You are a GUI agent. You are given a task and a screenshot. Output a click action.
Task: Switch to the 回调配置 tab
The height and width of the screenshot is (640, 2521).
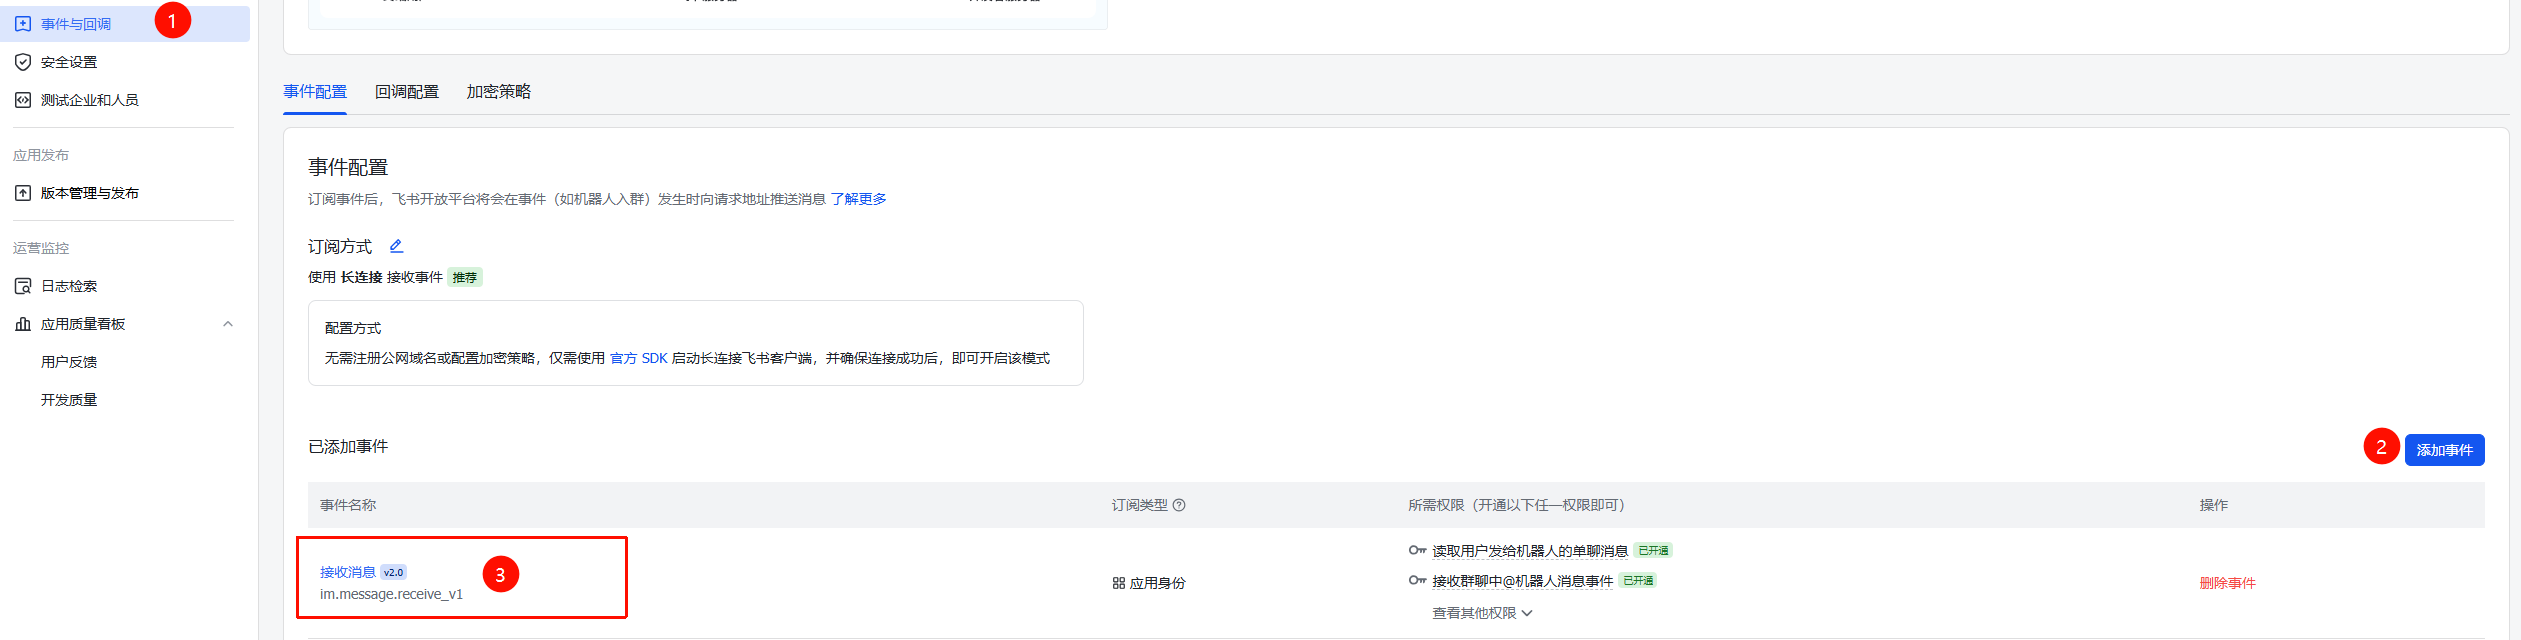click(407, 92)
